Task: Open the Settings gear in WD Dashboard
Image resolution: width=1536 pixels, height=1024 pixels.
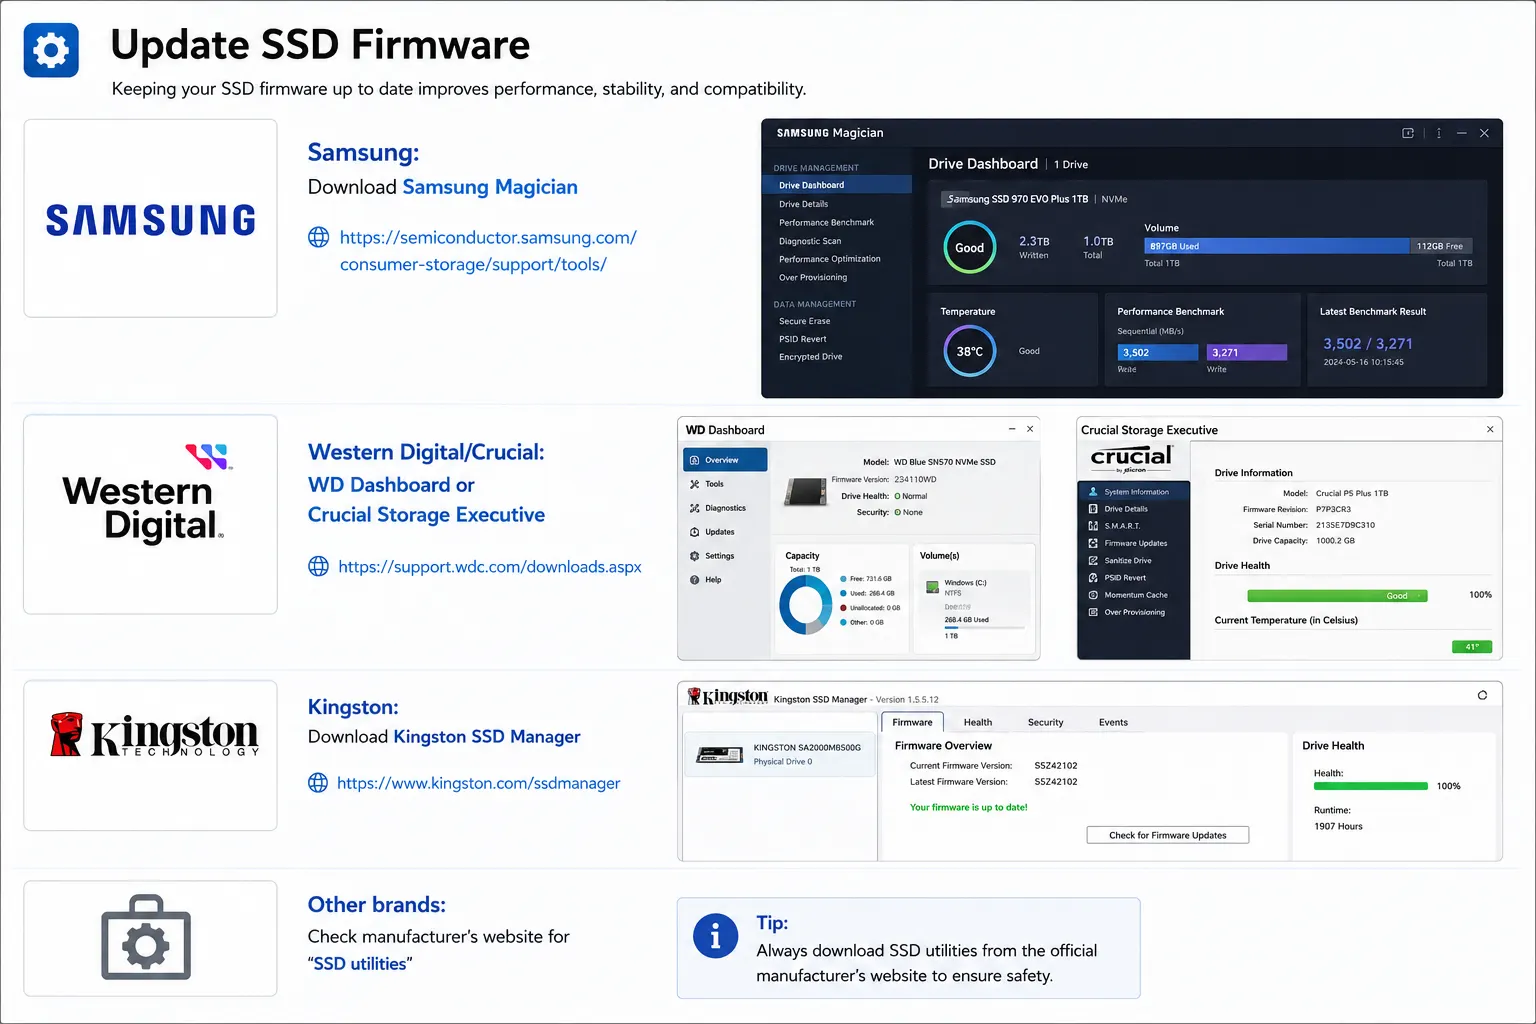Action: point(694,556)
